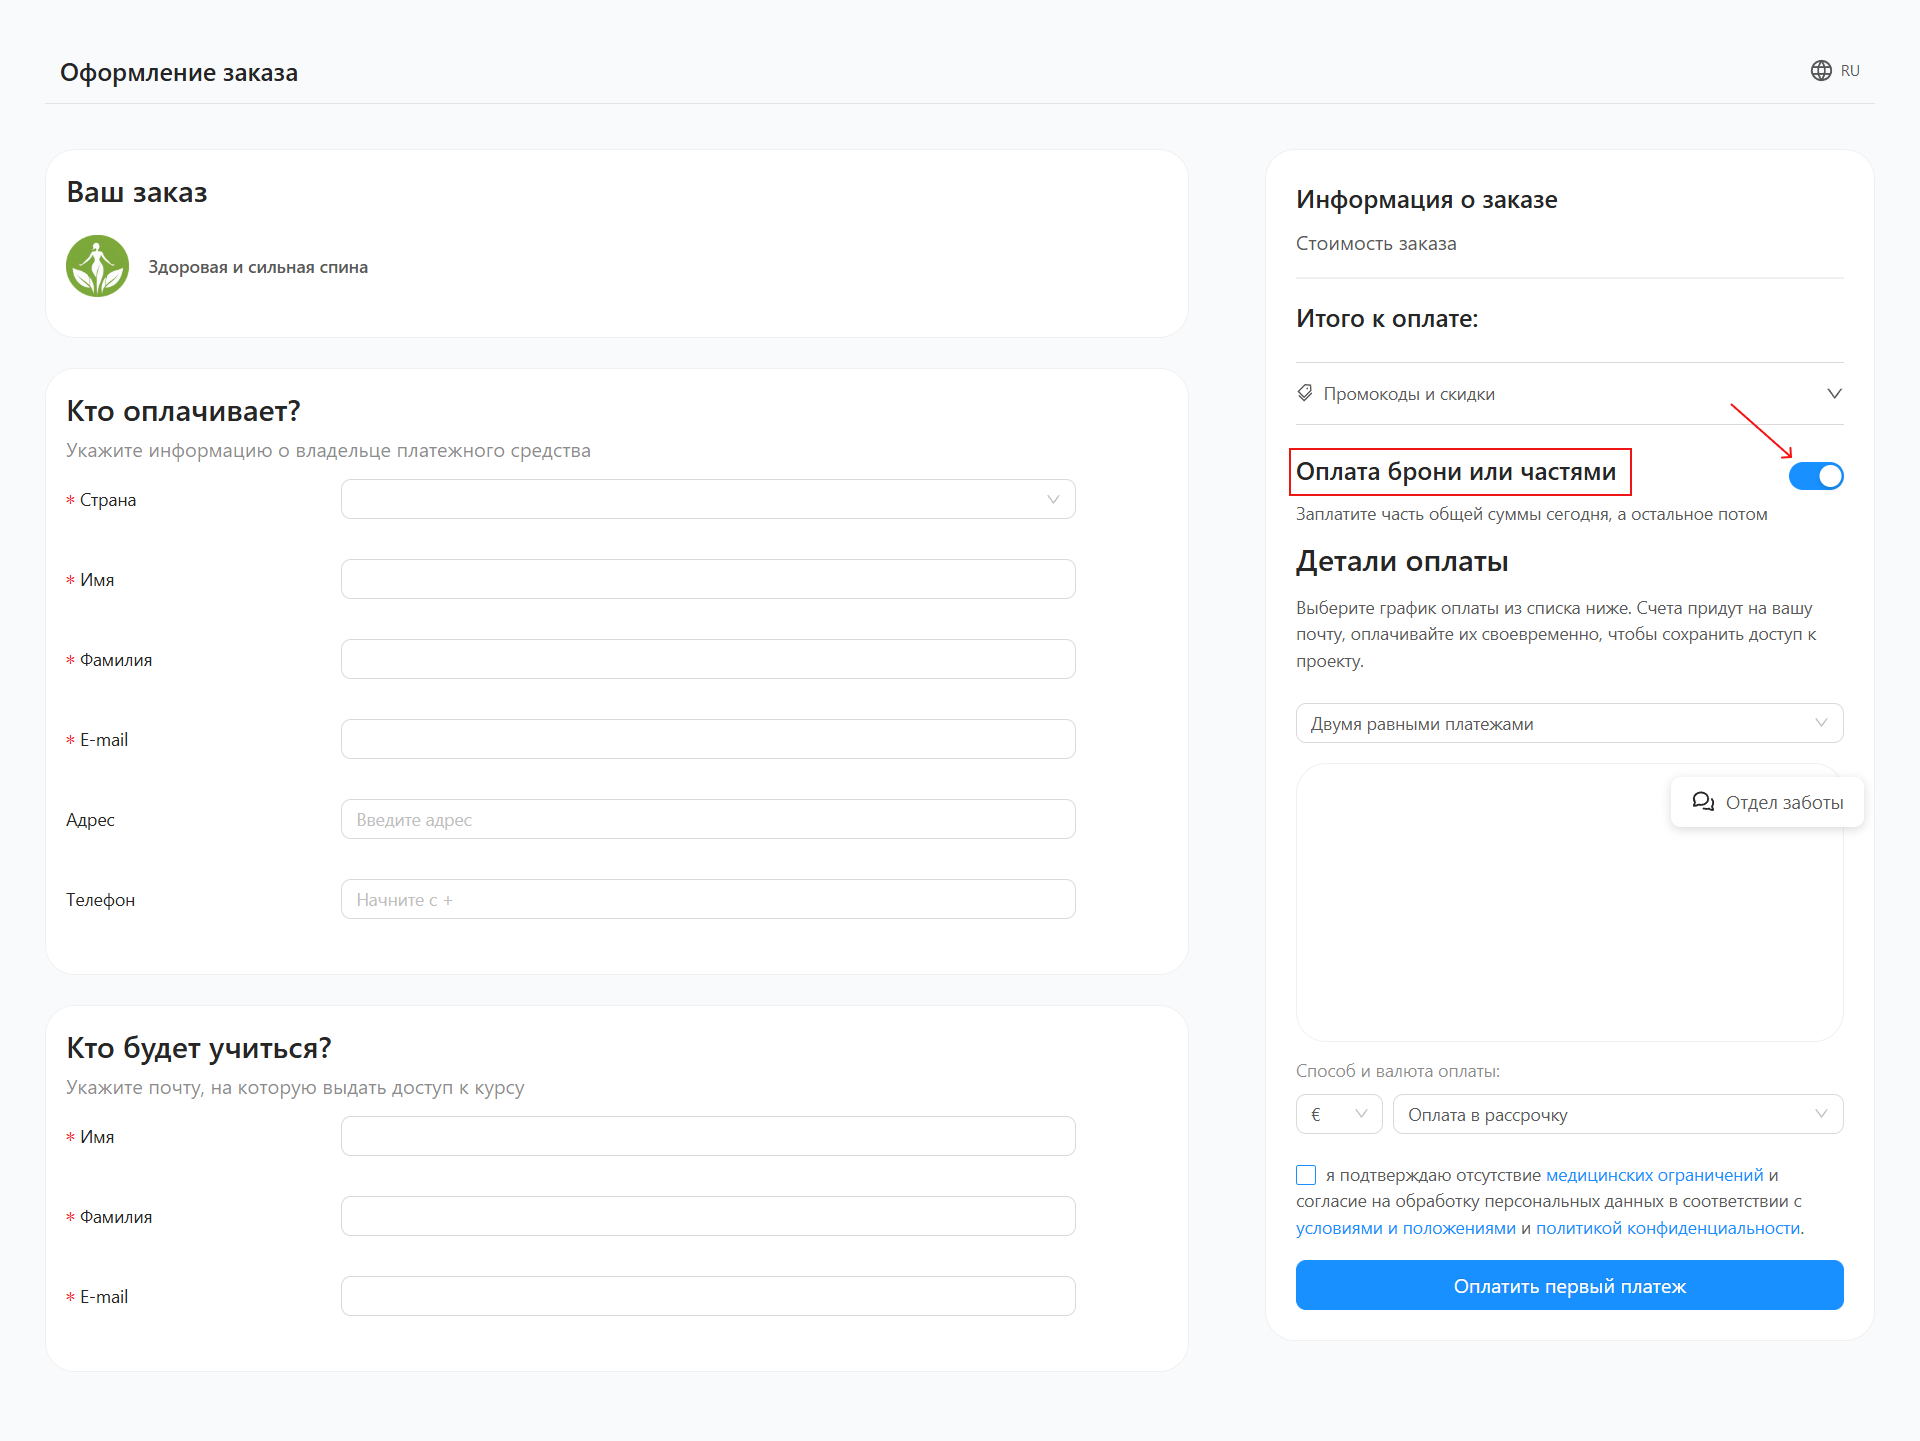This screenshot has width=1920, height=1441.
Task: Open the Оплата в рассрочку method dropdown
Action: (1616, 1114)
